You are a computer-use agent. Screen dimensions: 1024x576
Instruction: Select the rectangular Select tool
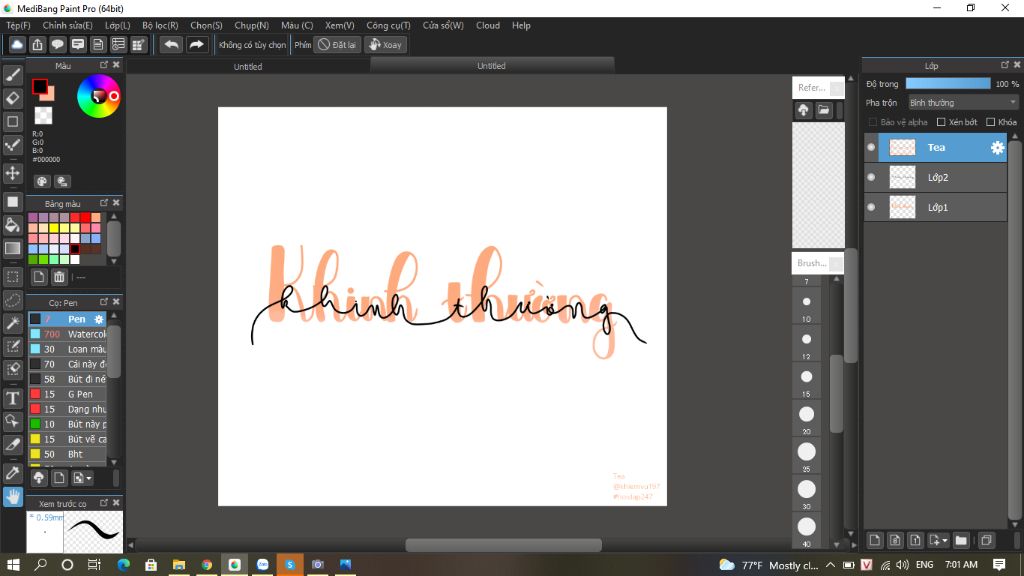[x=12, y=277]
